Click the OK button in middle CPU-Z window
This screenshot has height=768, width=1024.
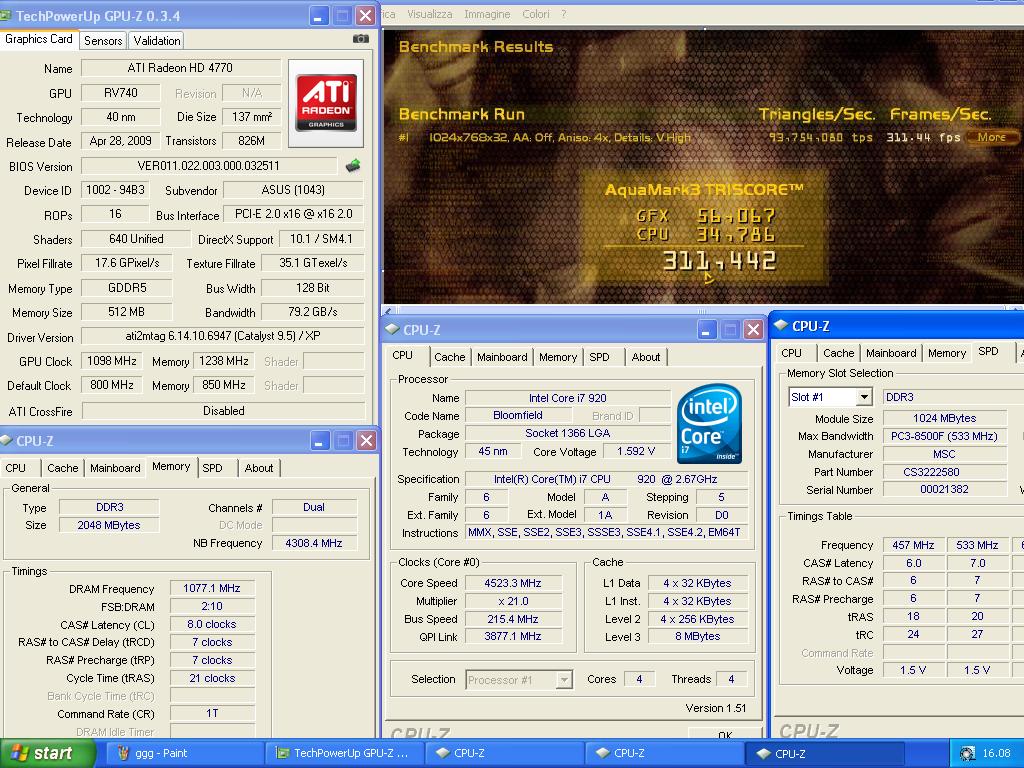pos(725,733)
